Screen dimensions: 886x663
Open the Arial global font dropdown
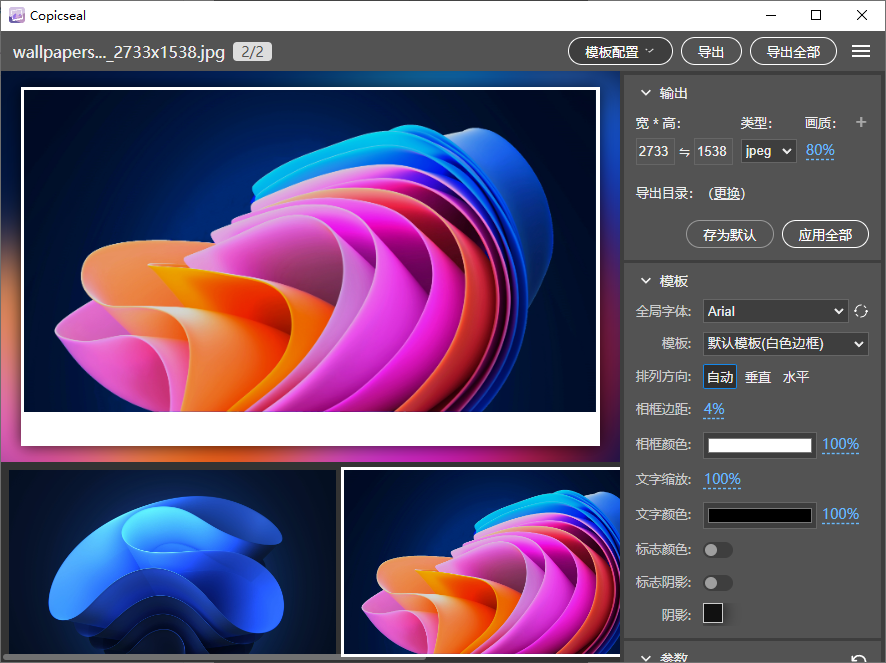pos(775,311)
